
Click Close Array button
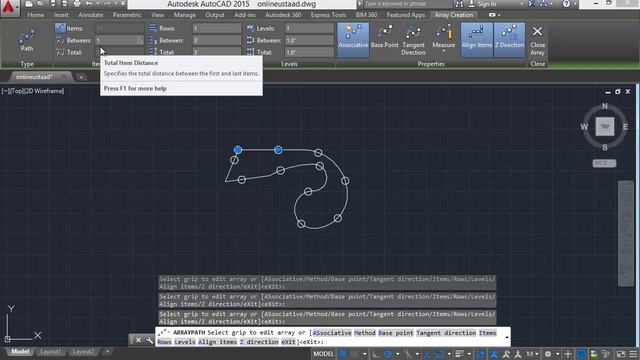click(x=537, y=40)
